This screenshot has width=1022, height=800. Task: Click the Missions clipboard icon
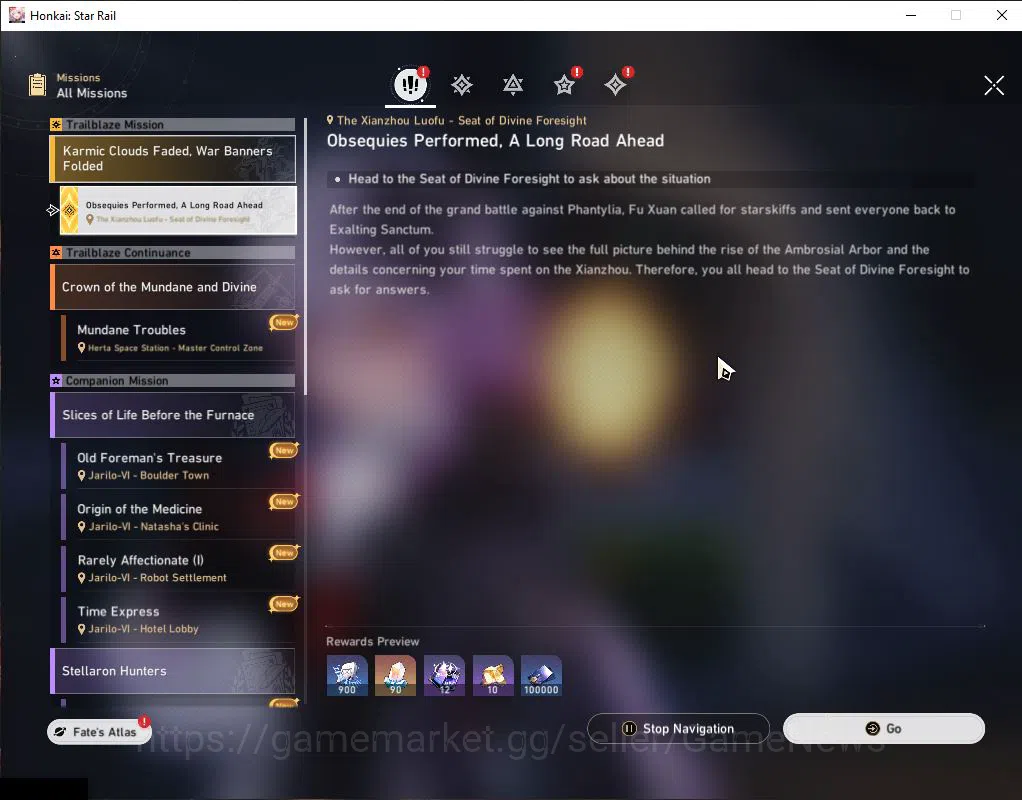coord(38,85)
